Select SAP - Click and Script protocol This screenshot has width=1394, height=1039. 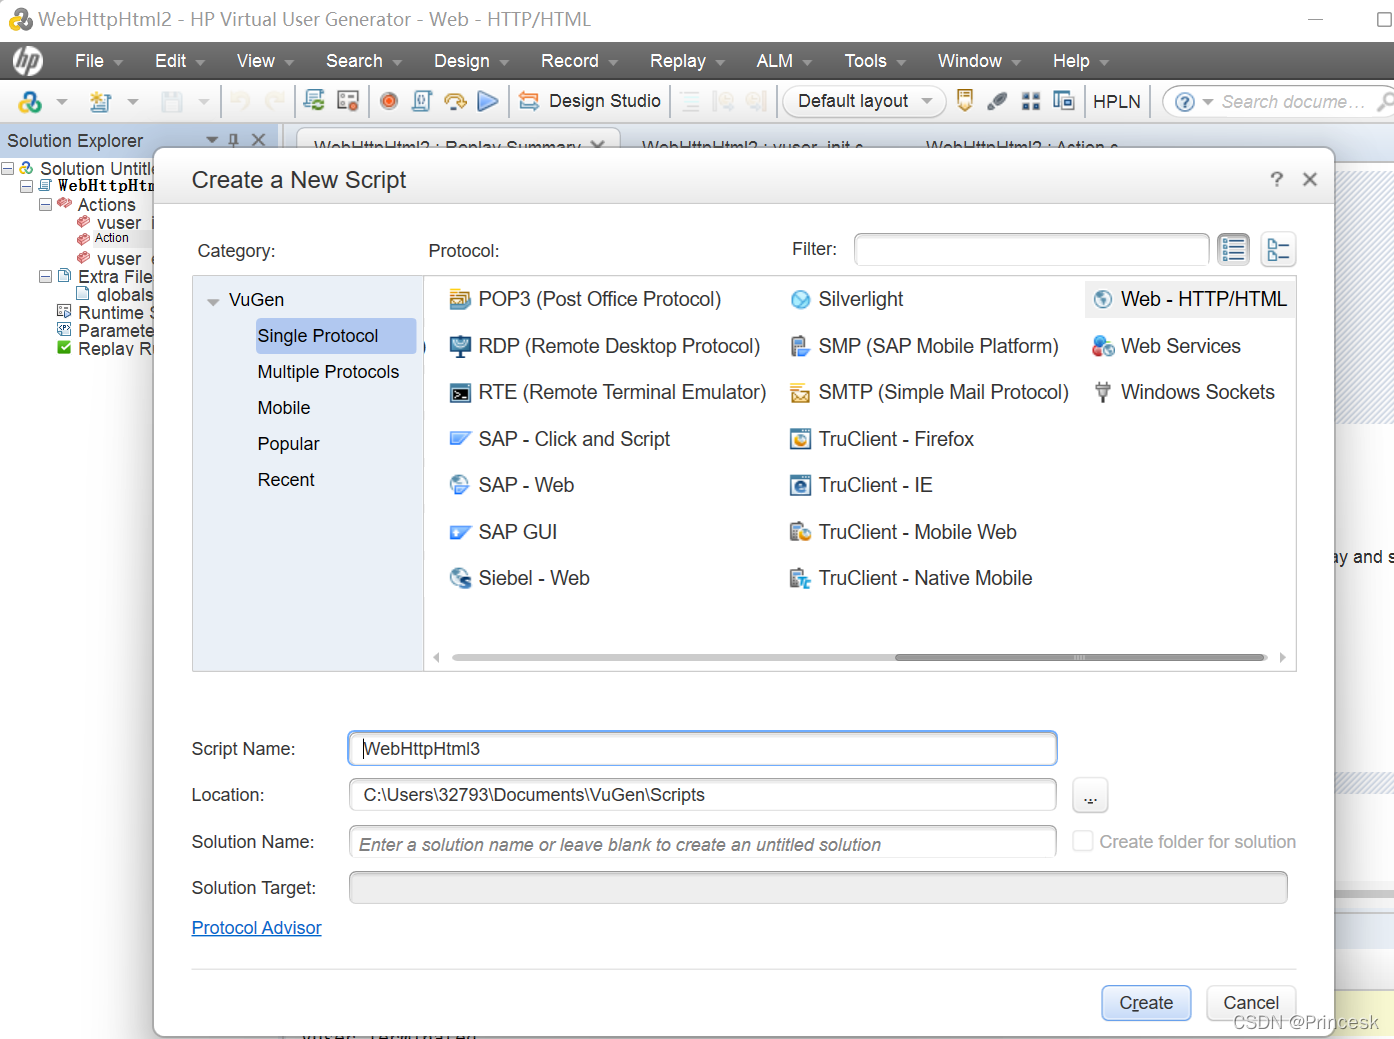(x=560, y=439)
